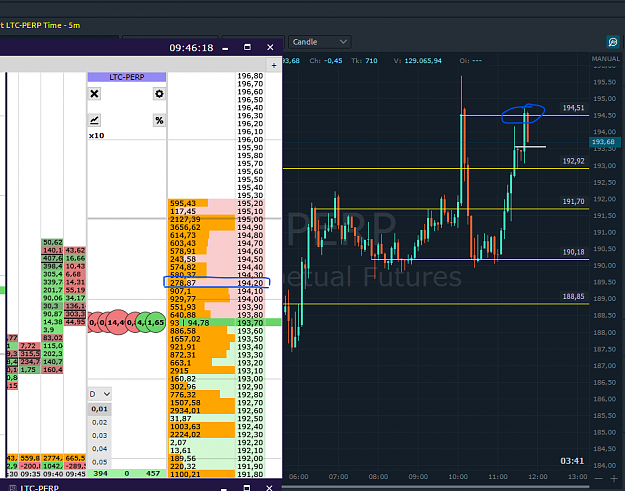Click price 196,80 at the ladder top
The image size is (625, 491).
[x=250, y=76]
